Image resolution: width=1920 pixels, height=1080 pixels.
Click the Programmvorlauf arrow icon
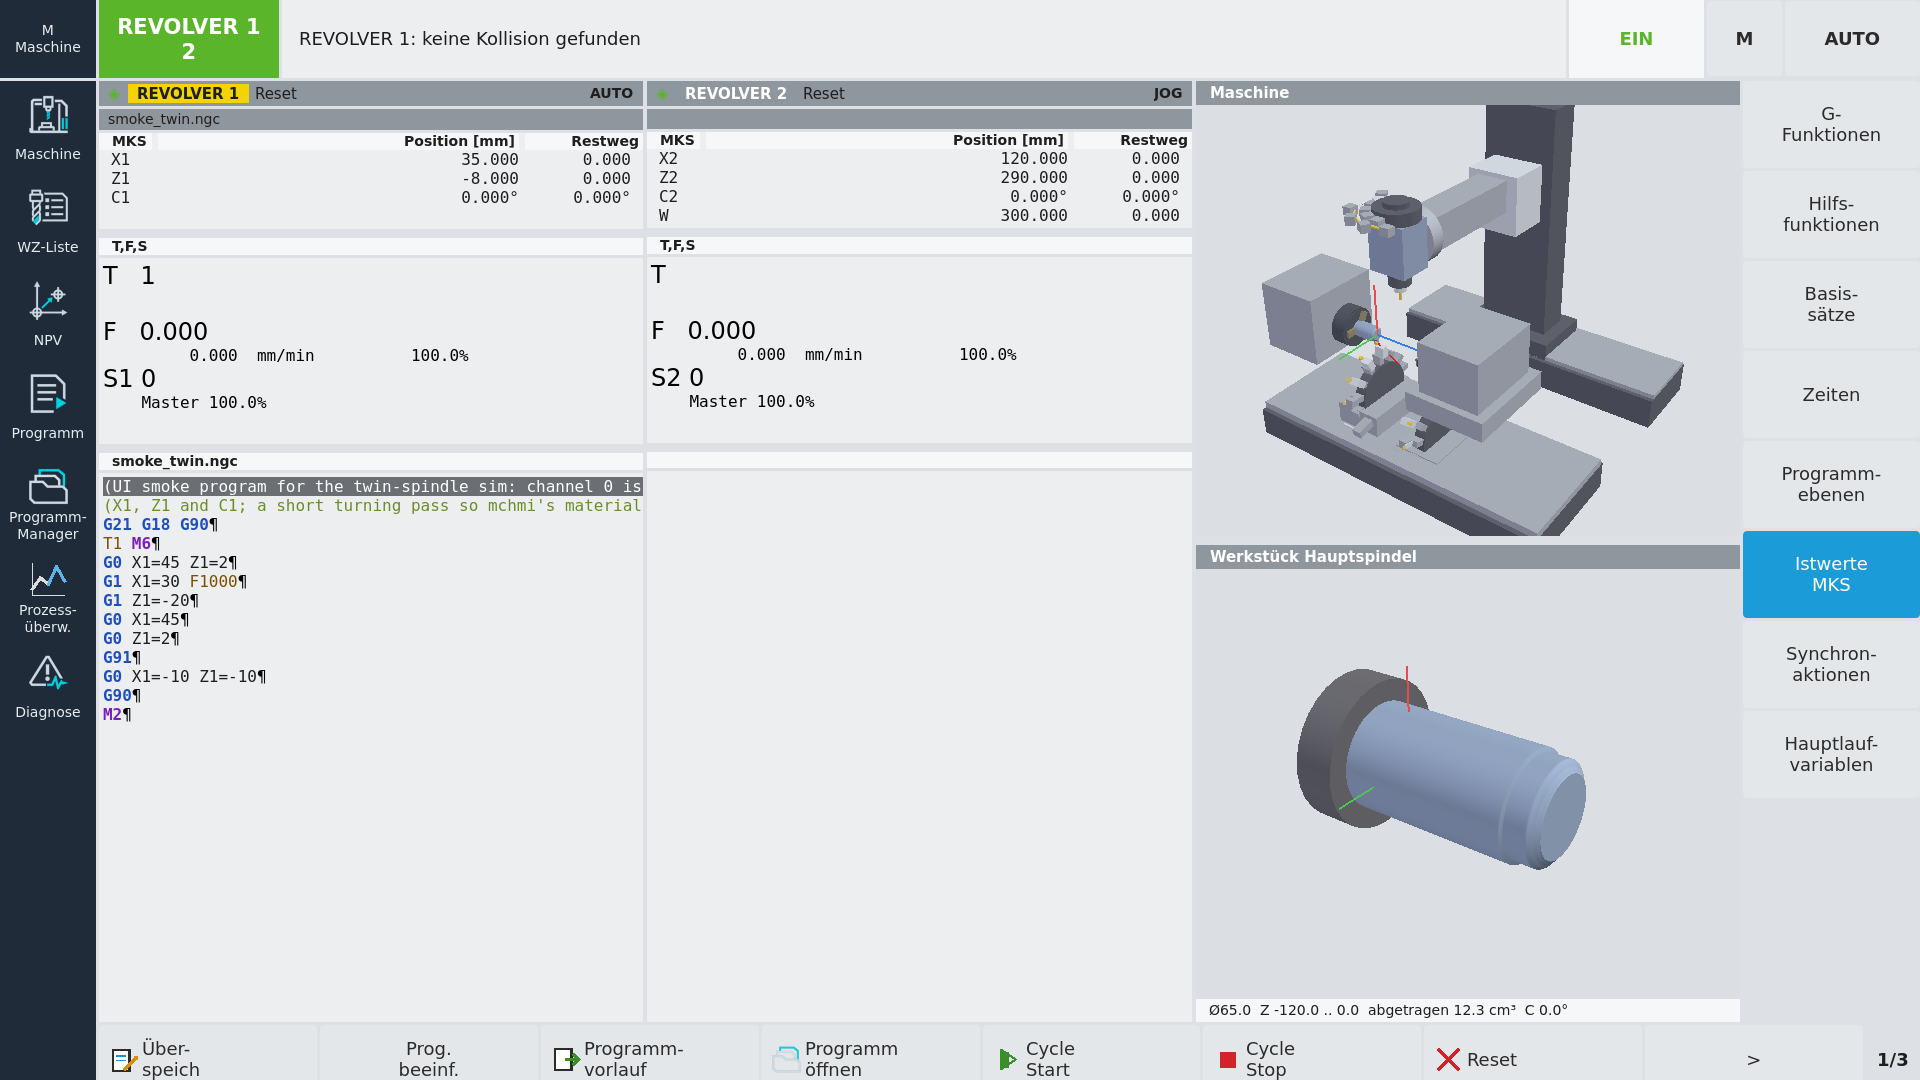[567, 1059]
